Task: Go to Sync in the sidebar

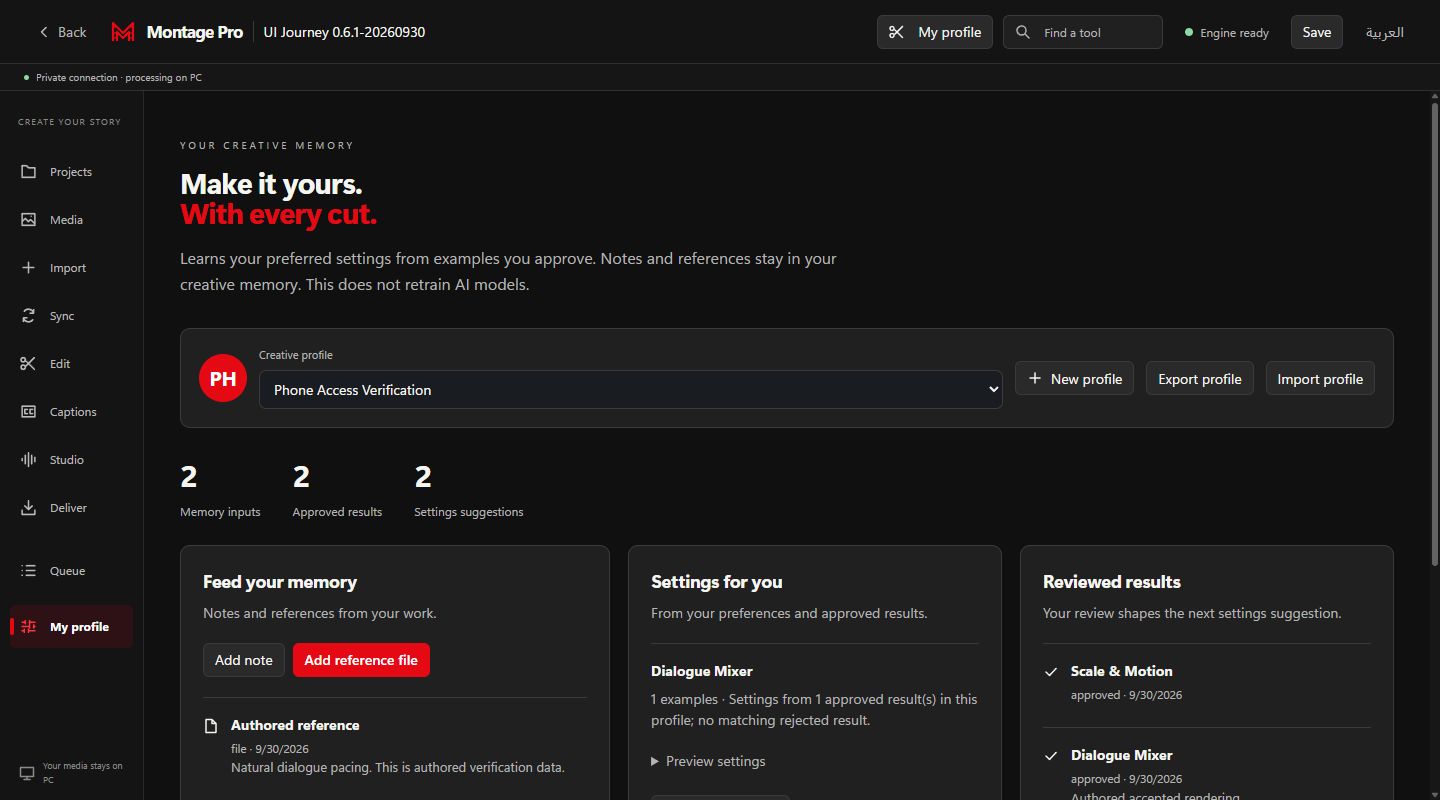Action: tap(71, 316)
